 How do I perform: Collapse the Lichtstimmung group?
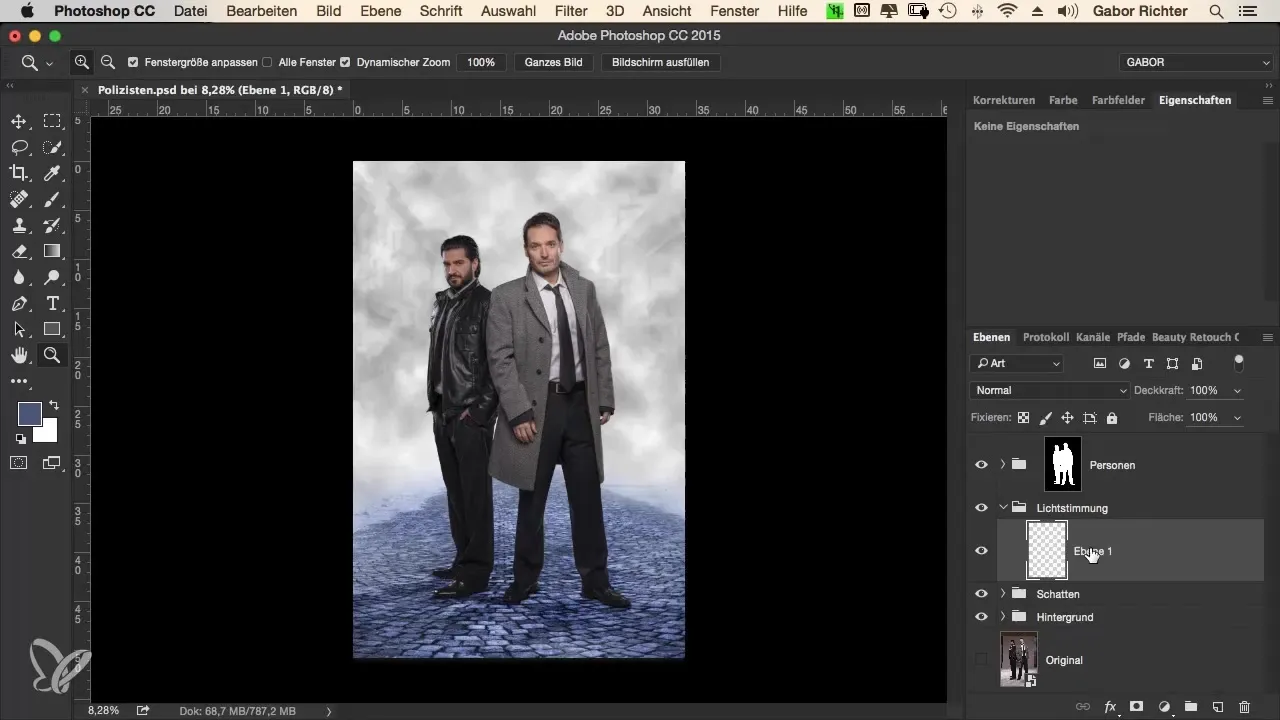click(1003, 508)
